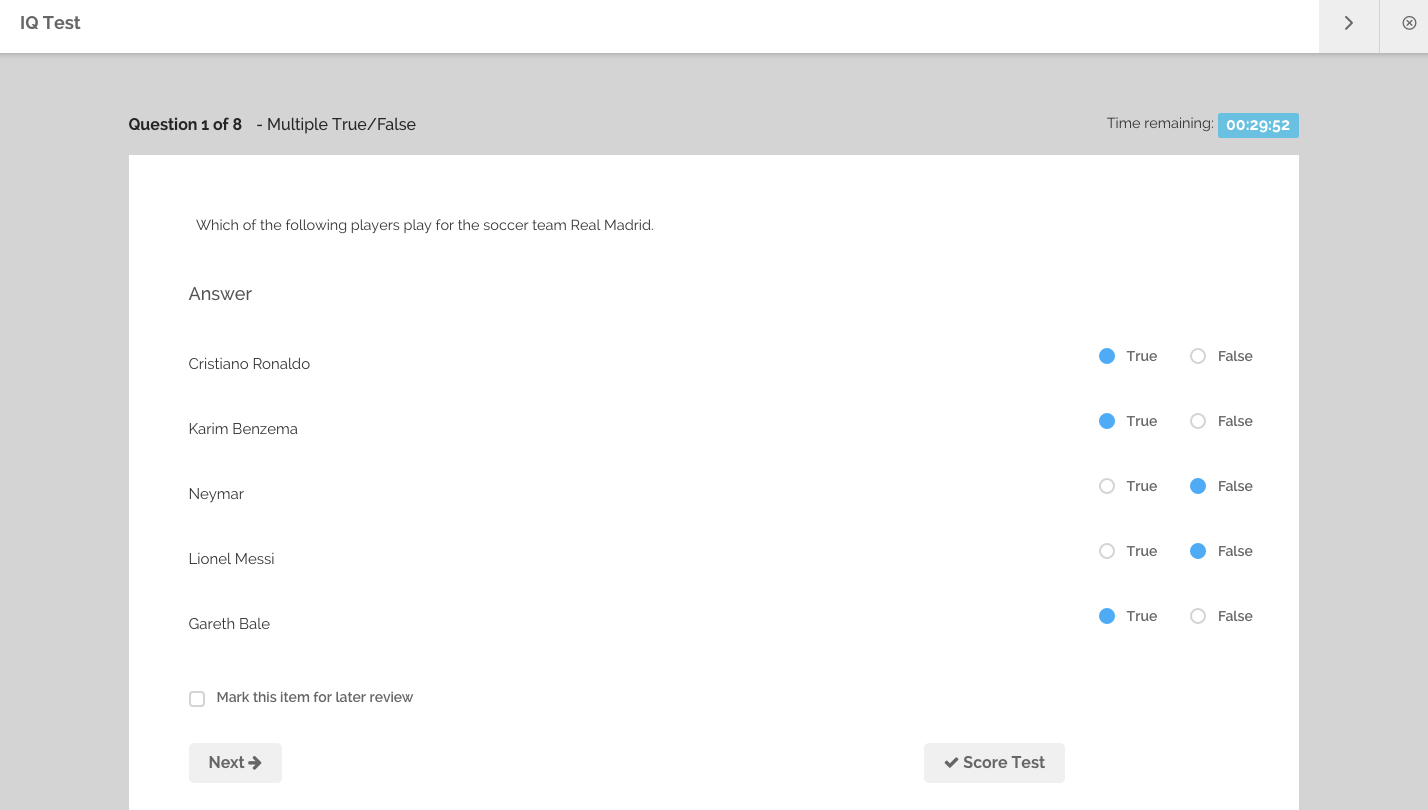The width and height of the screenshot is (1428, 810).
Task: Click the Real Madrid question text
Action: (425, 225)
